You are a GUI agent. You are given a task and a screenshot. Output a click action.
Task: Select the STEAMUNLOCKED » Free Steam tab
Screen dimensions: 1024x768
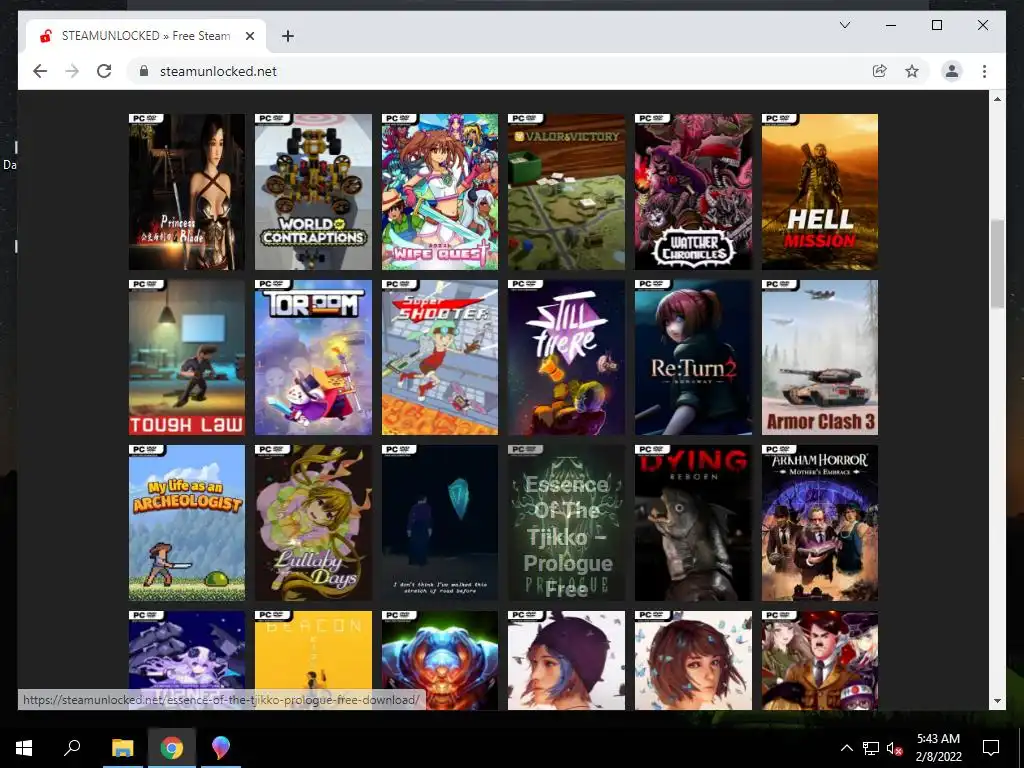click(x=146, y=36)
